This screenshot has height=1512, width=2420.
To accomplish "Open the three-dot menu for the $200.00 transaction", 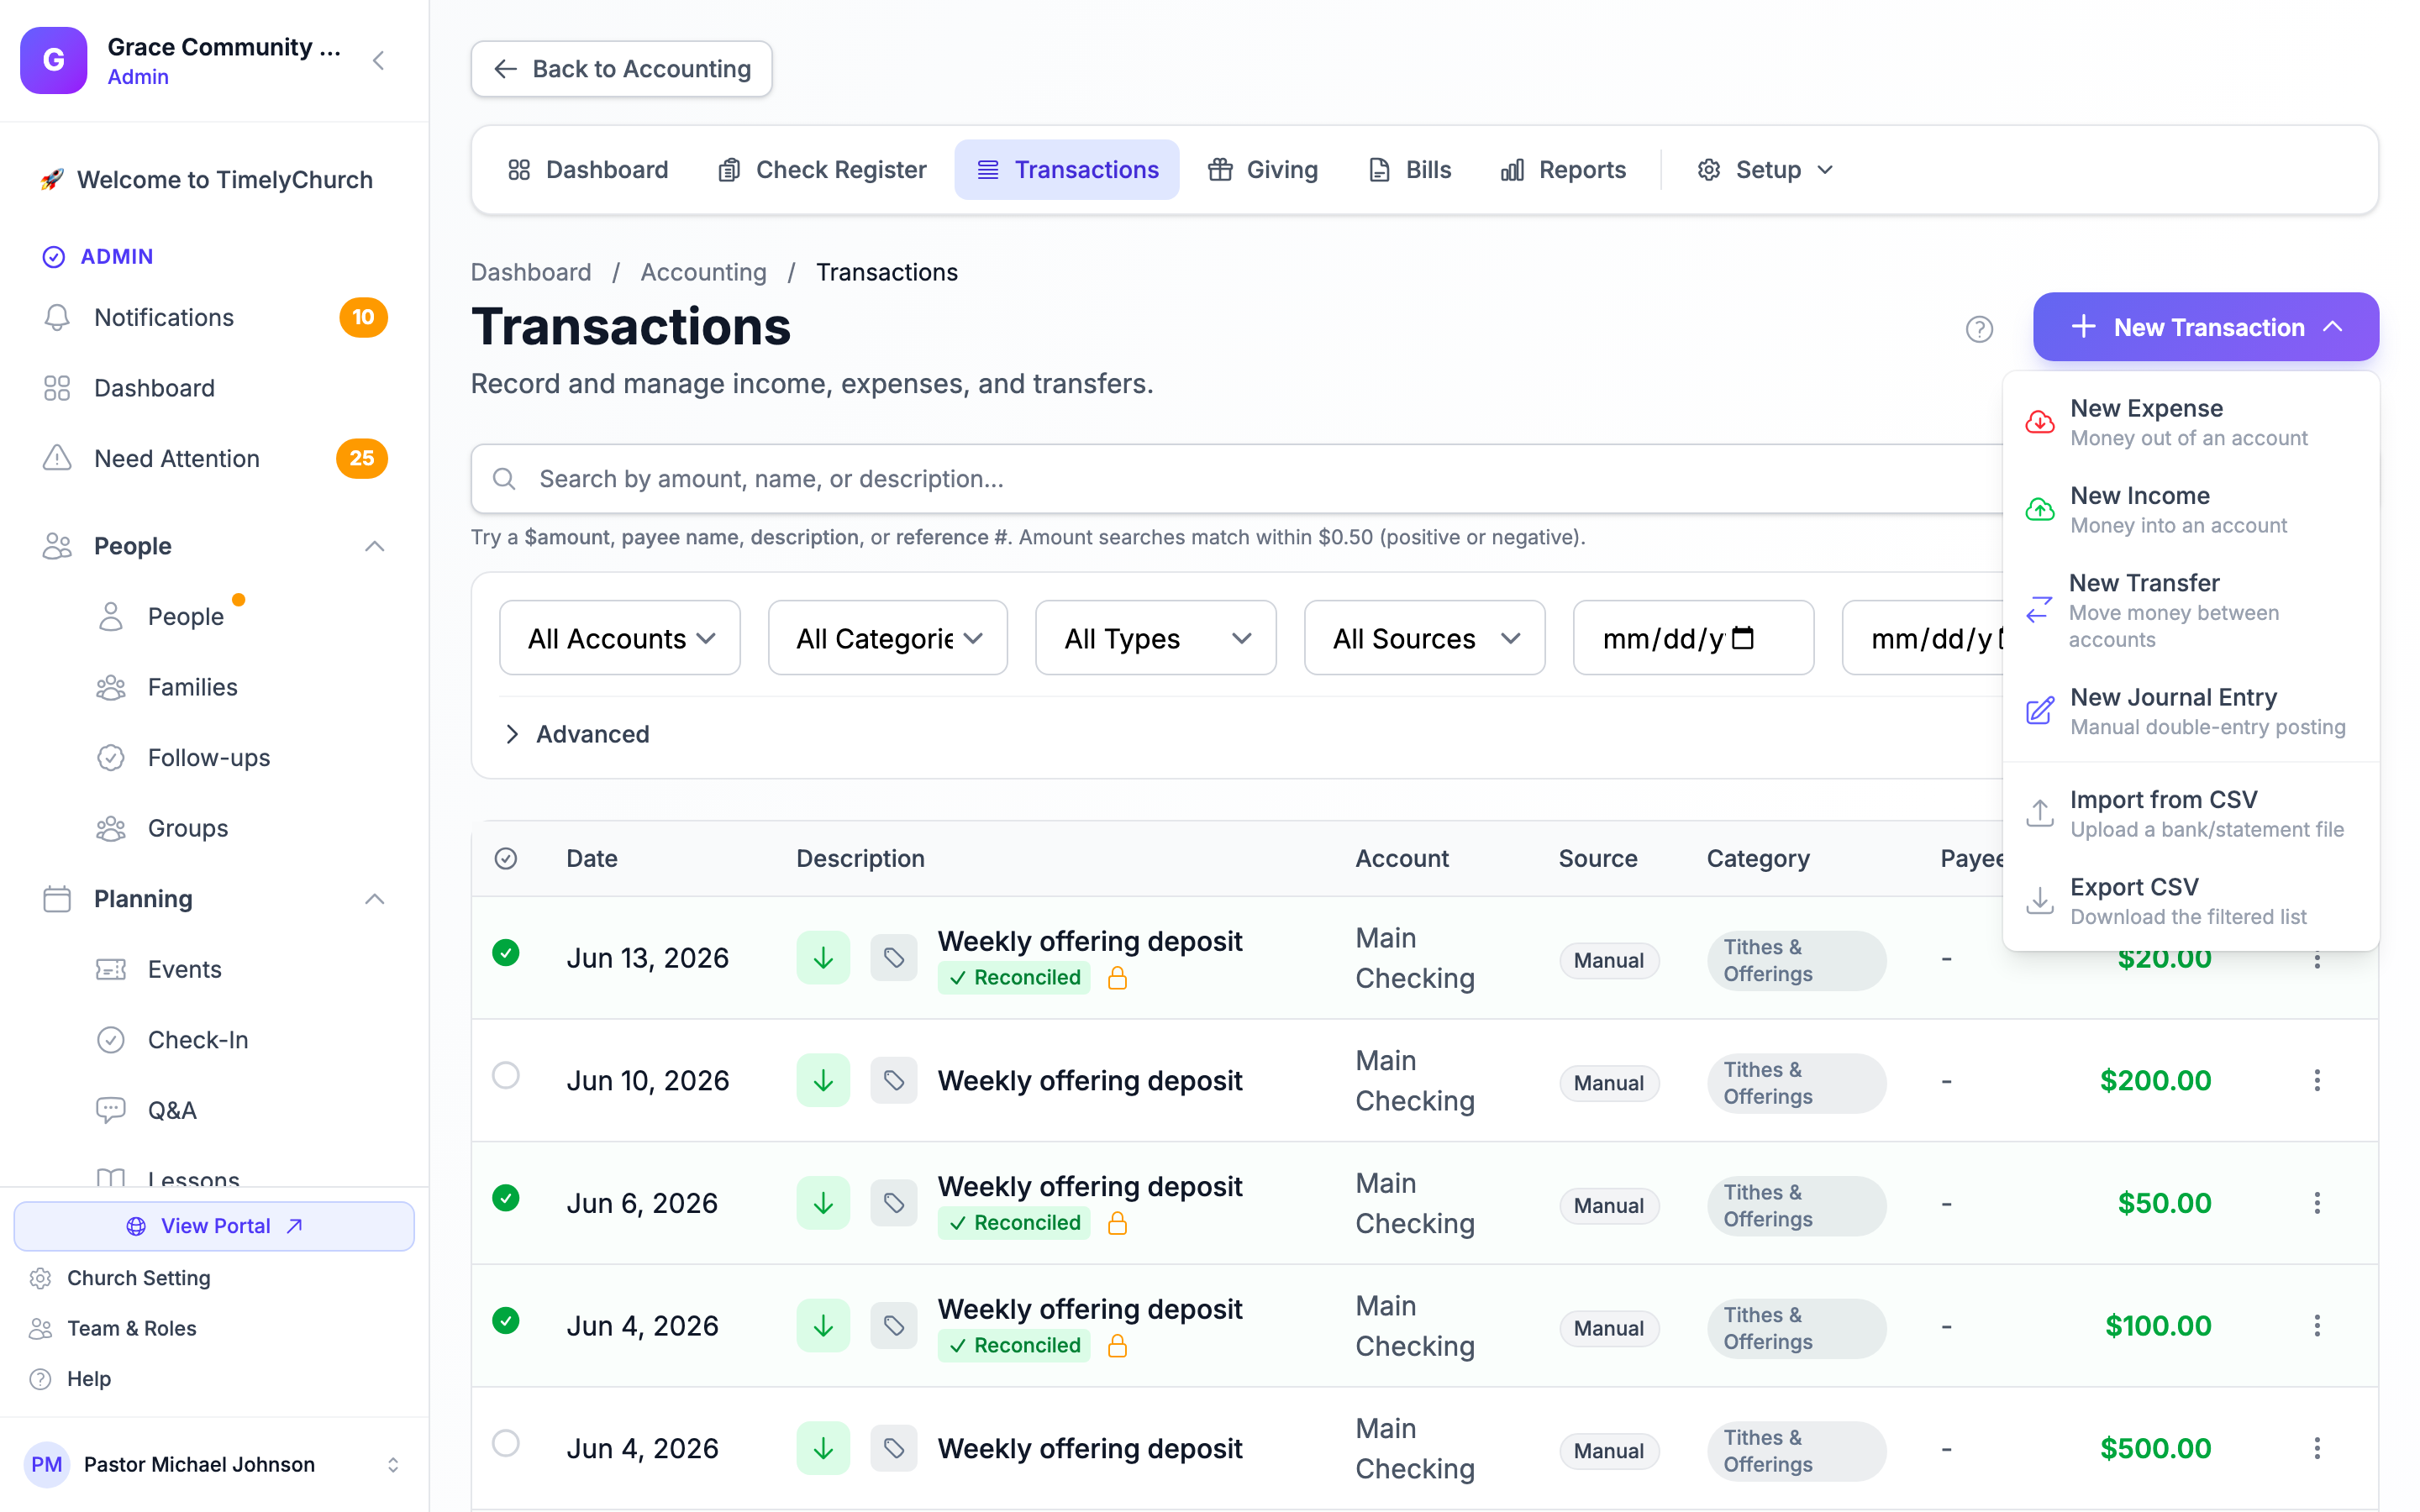I will [2316, 1080].
